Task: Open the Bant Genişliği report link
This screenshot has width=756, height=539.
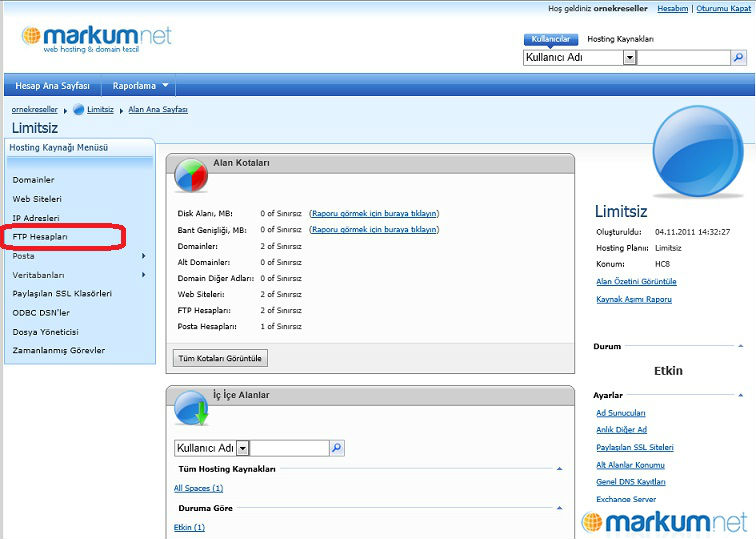Action: point(374,229)
